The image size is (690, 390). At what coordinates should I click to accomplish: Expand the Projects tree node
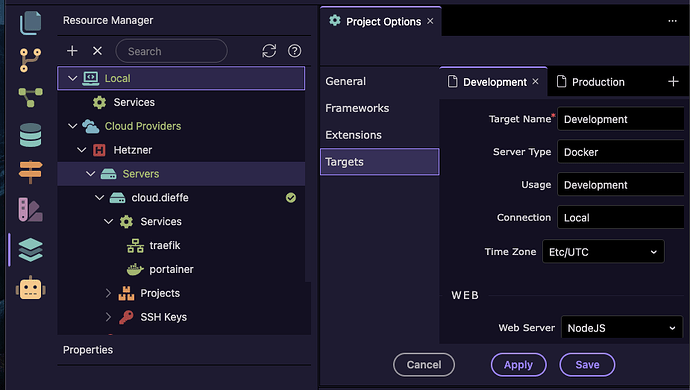(108, 293)
